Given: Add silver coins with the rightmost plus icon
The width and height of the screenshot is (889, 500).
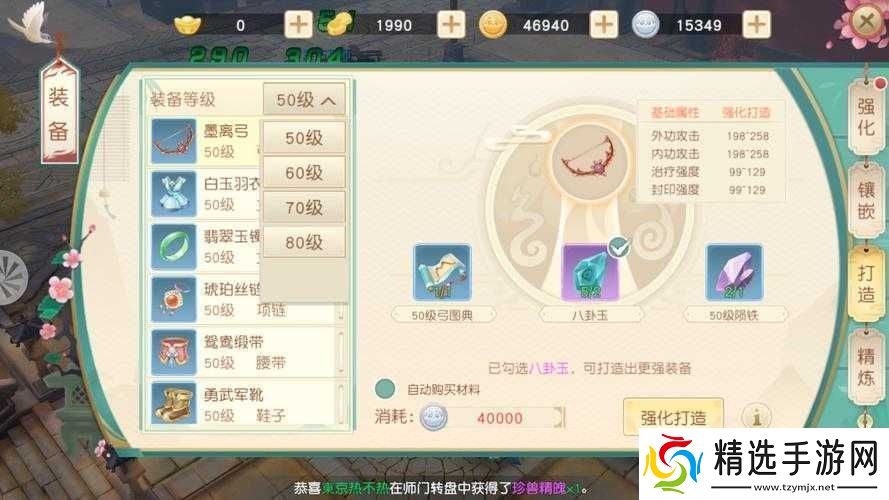Looking at the screenshot, I should coord(757,25).
